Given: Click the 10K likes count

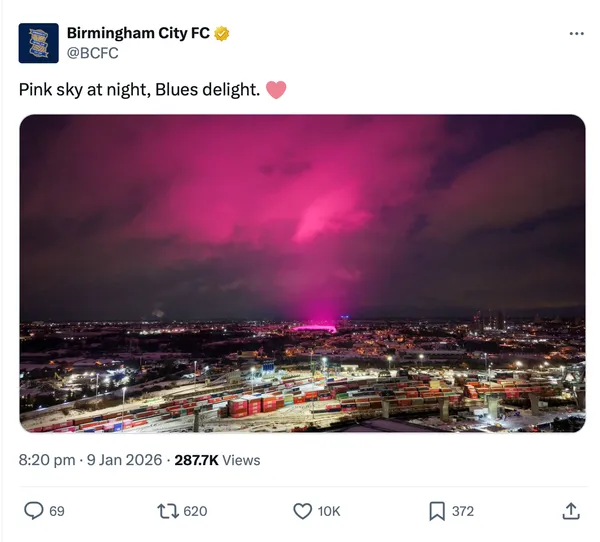Looking at the screenshot, I should click(329, 511).
